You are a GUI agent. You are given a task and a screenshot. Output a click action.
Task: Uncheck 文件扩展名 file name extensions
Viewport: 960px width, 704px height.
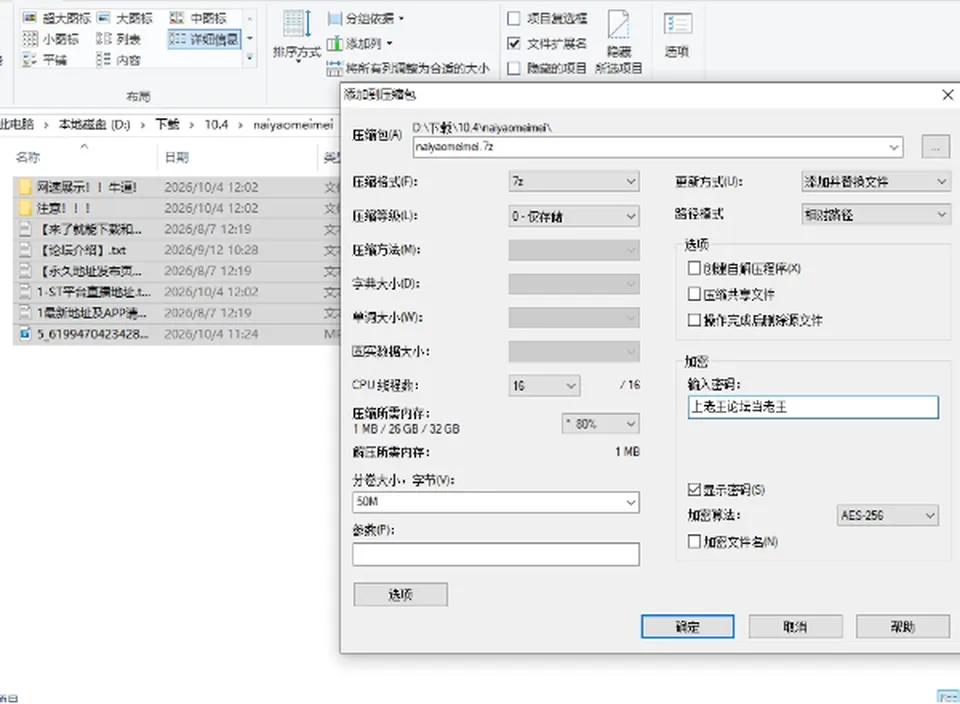click(514, 43)
